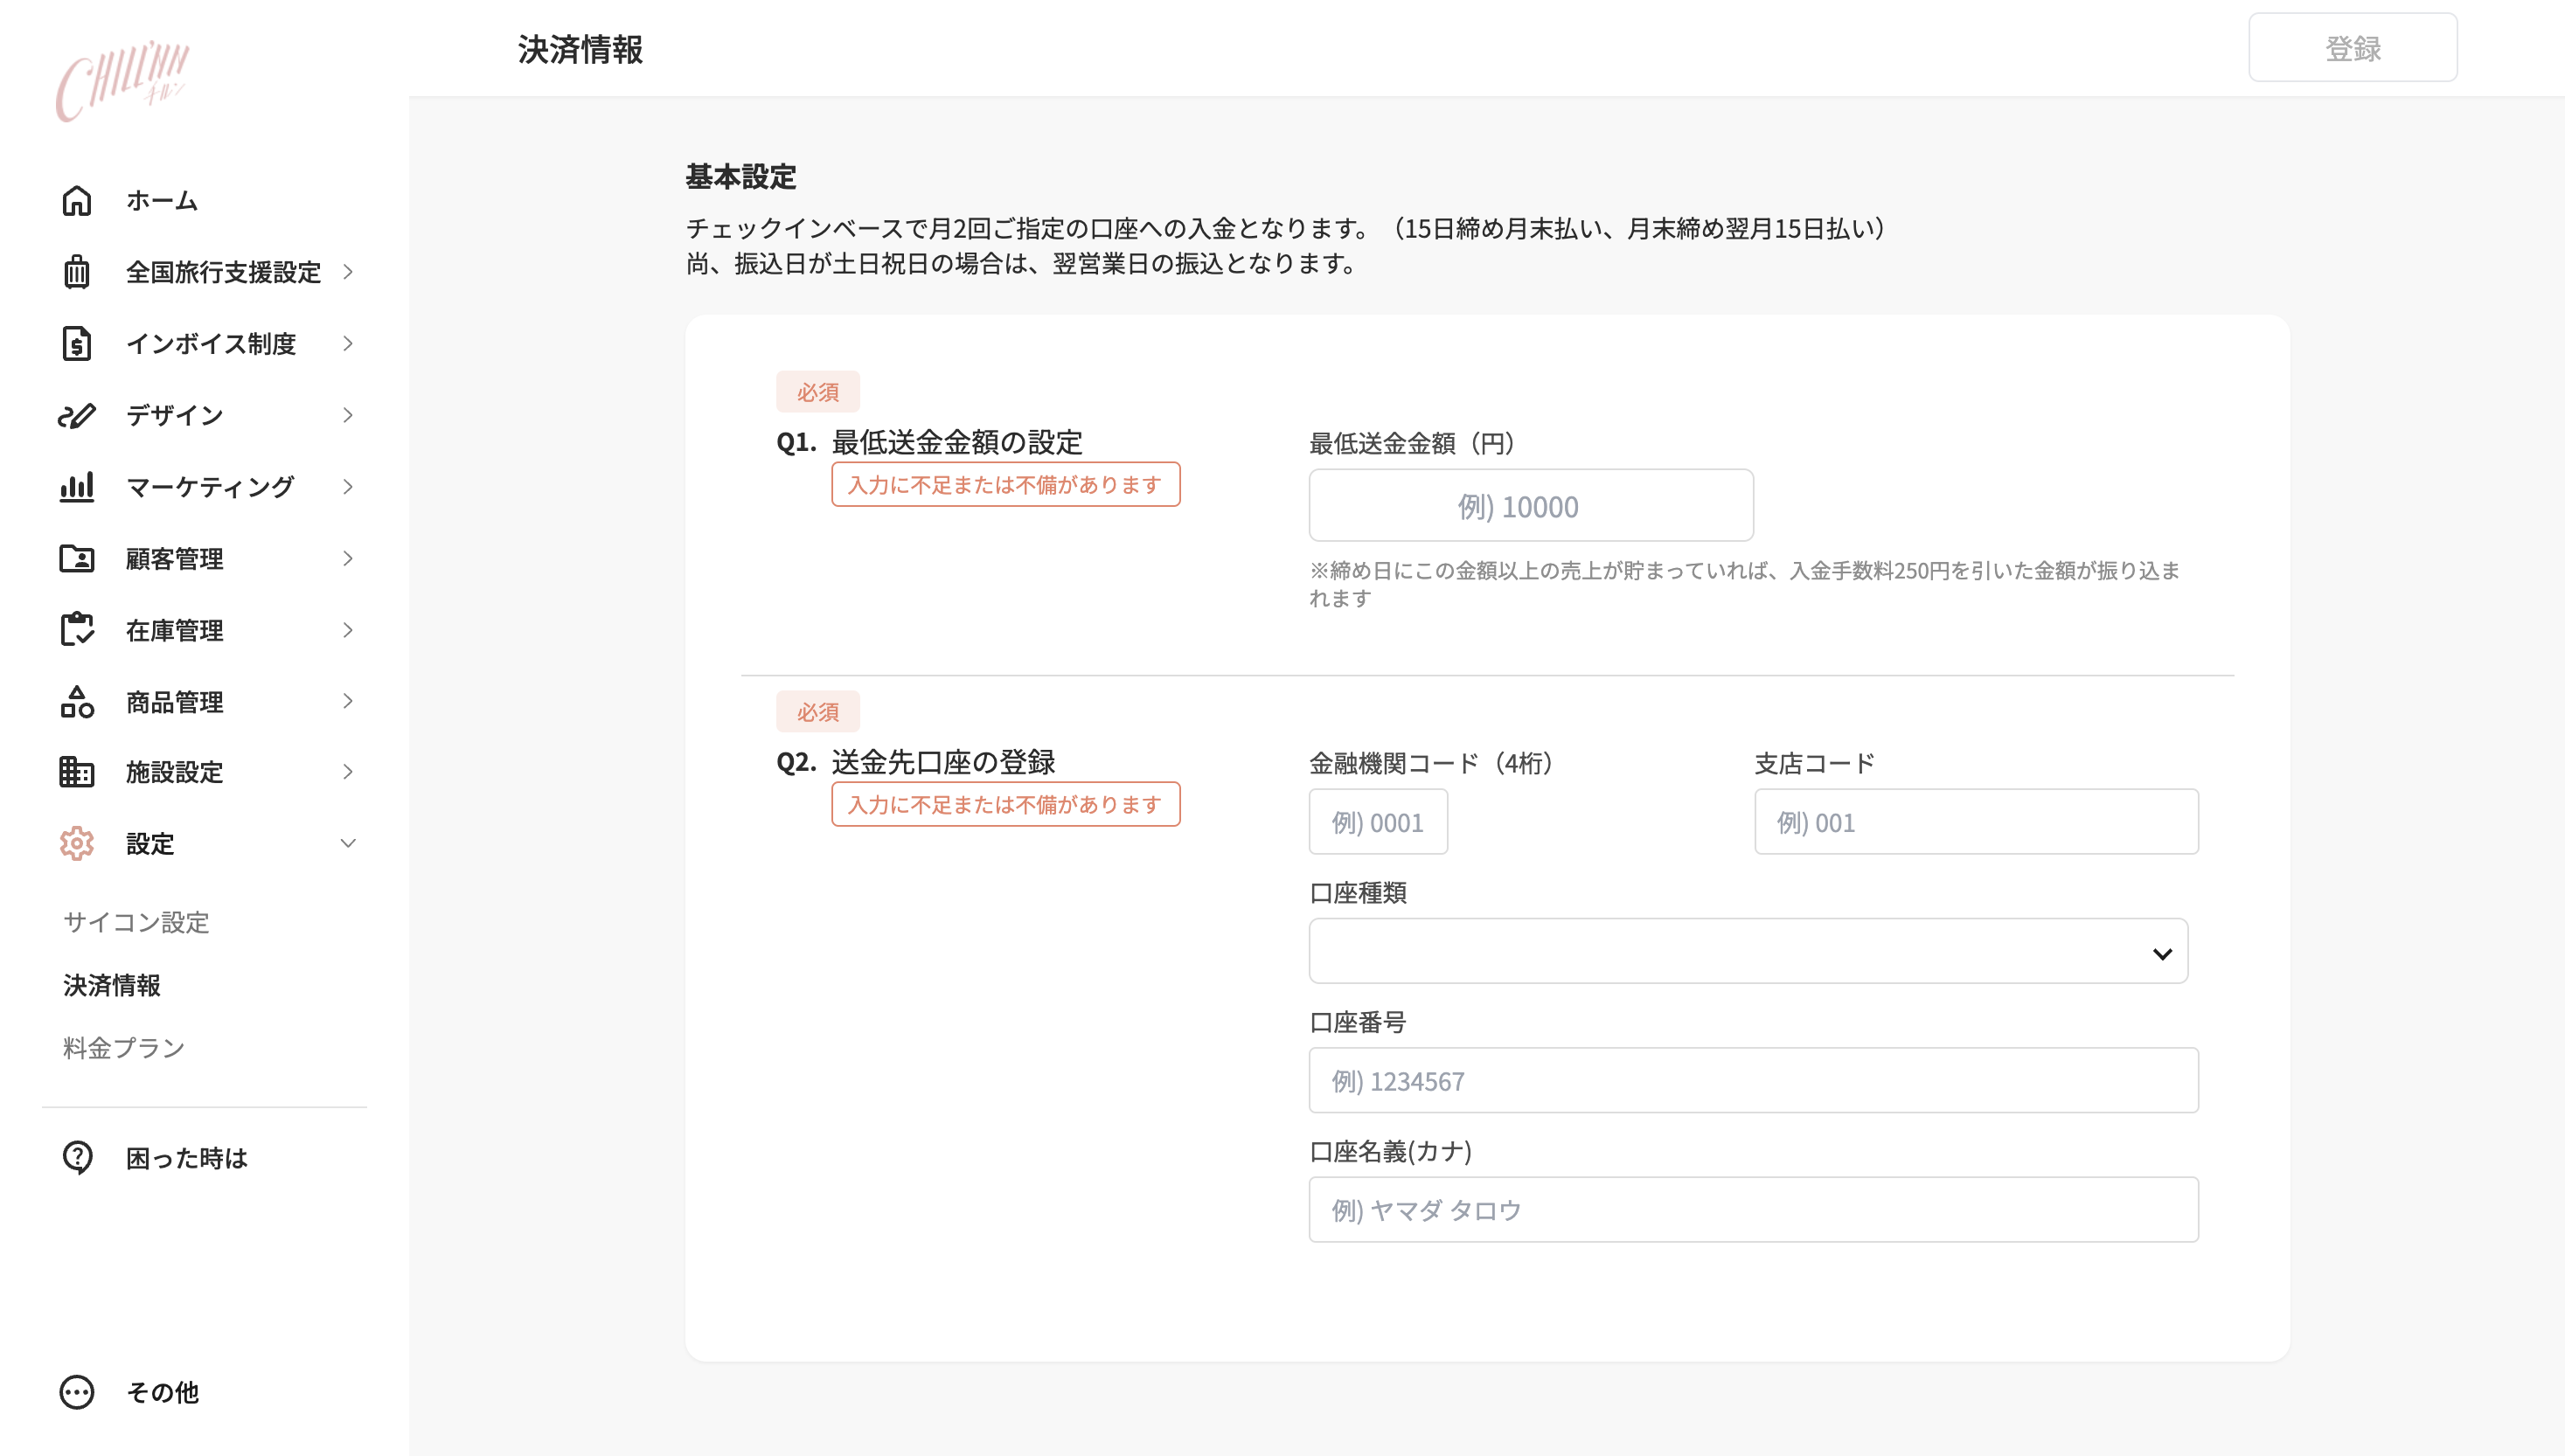Open the 顧客管理 customer card icon

[x=77, y=558]
